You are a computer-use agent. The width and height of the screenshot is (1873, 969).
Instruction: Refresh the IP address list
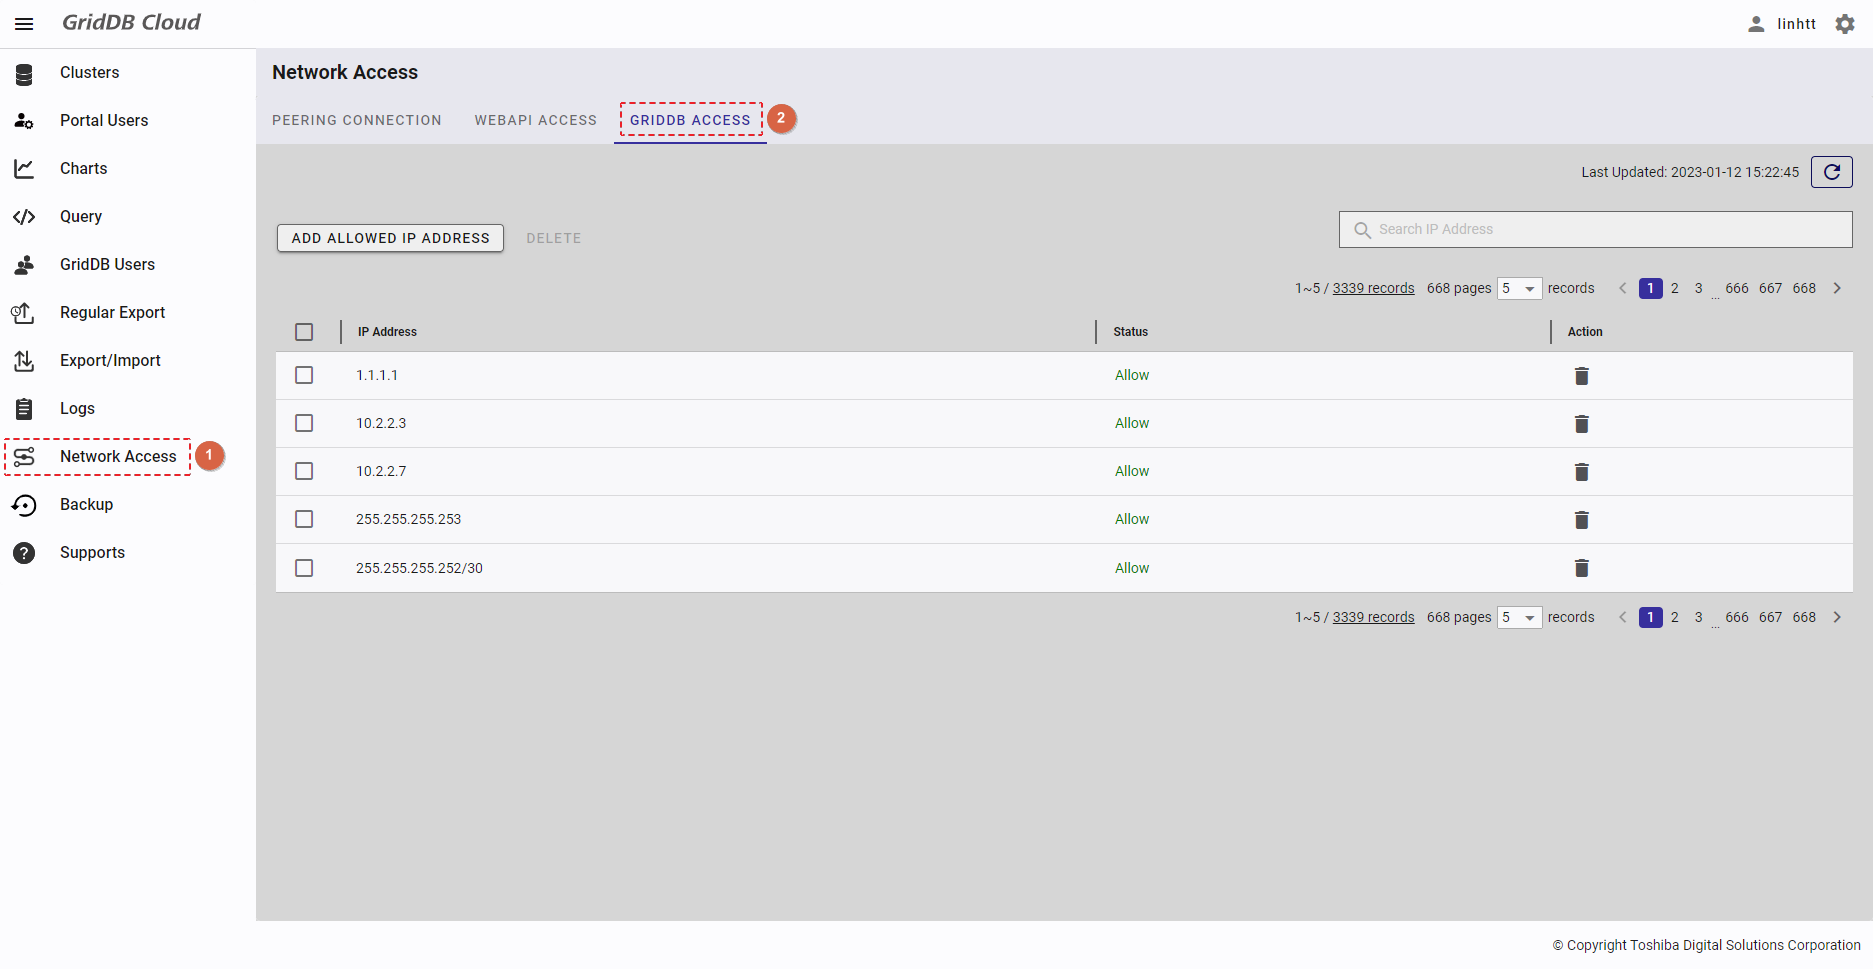(1831, 172)
